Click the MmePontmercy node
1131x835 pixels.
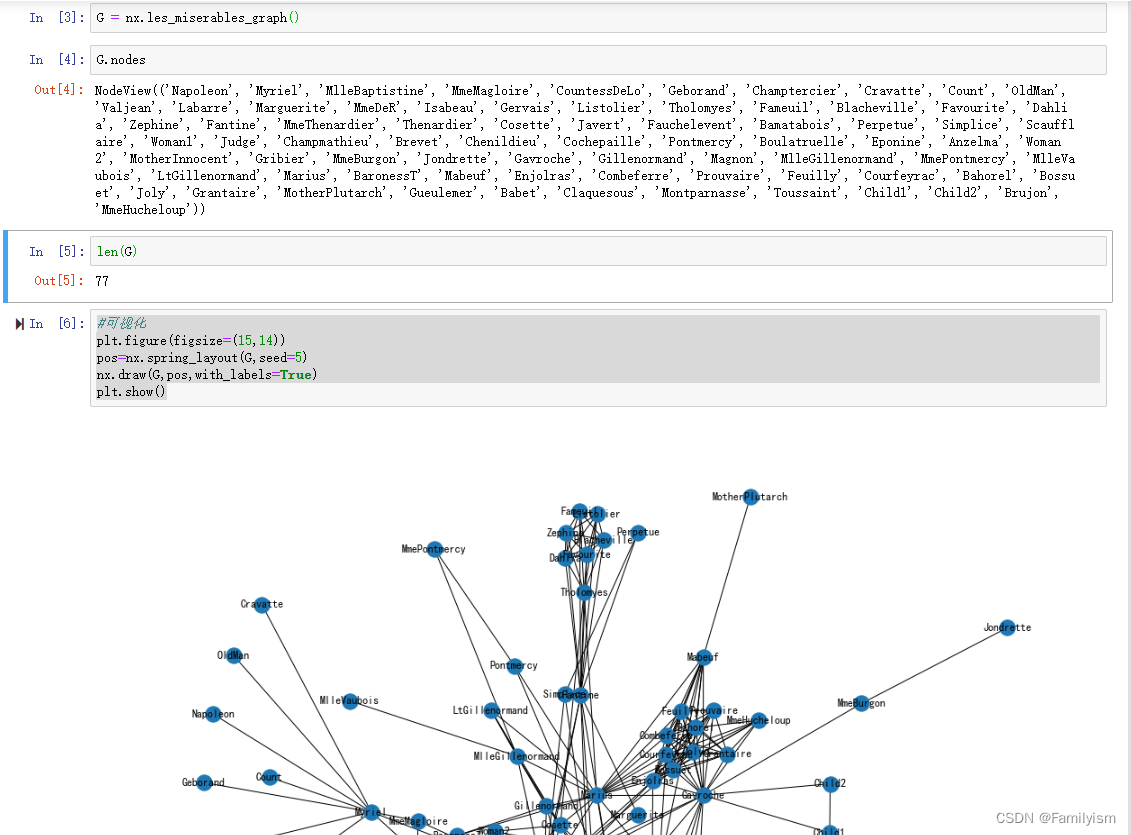[435, 549]
